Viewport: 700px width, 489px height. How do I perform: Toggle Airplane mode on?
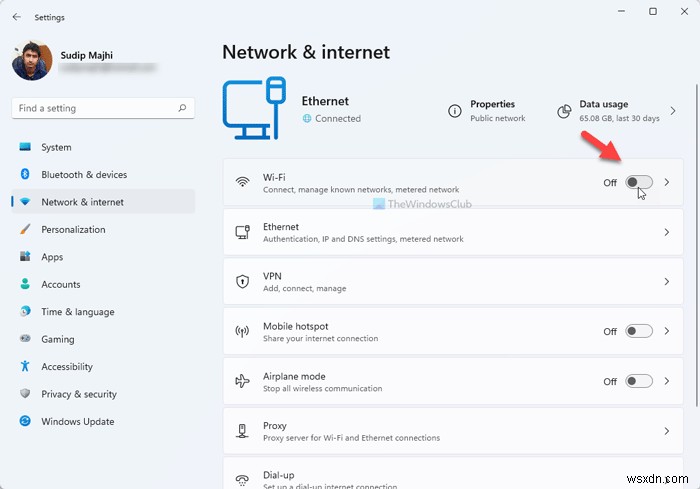(x=638, y=381)
